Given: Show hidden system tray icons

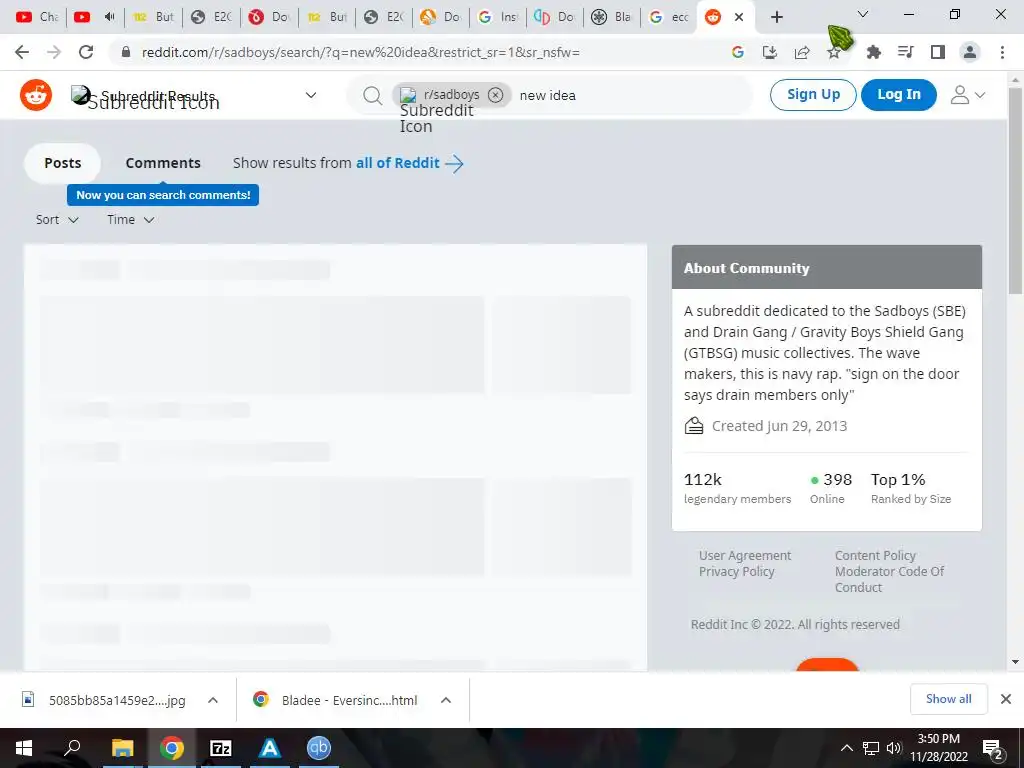Looking at the screenshot, I should click(x=846, y=748).
